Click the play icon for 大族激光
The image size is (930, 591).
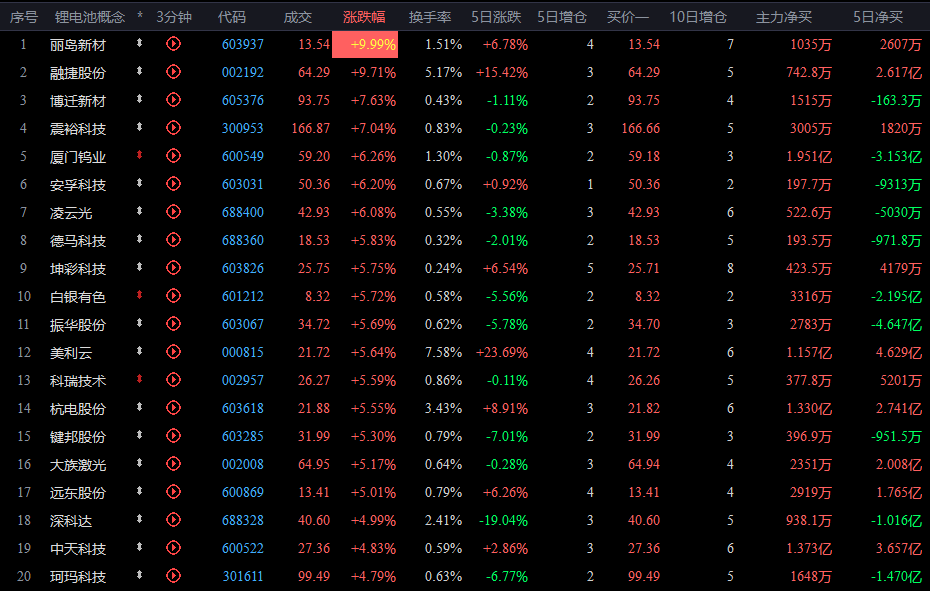(x=173, y=464)
